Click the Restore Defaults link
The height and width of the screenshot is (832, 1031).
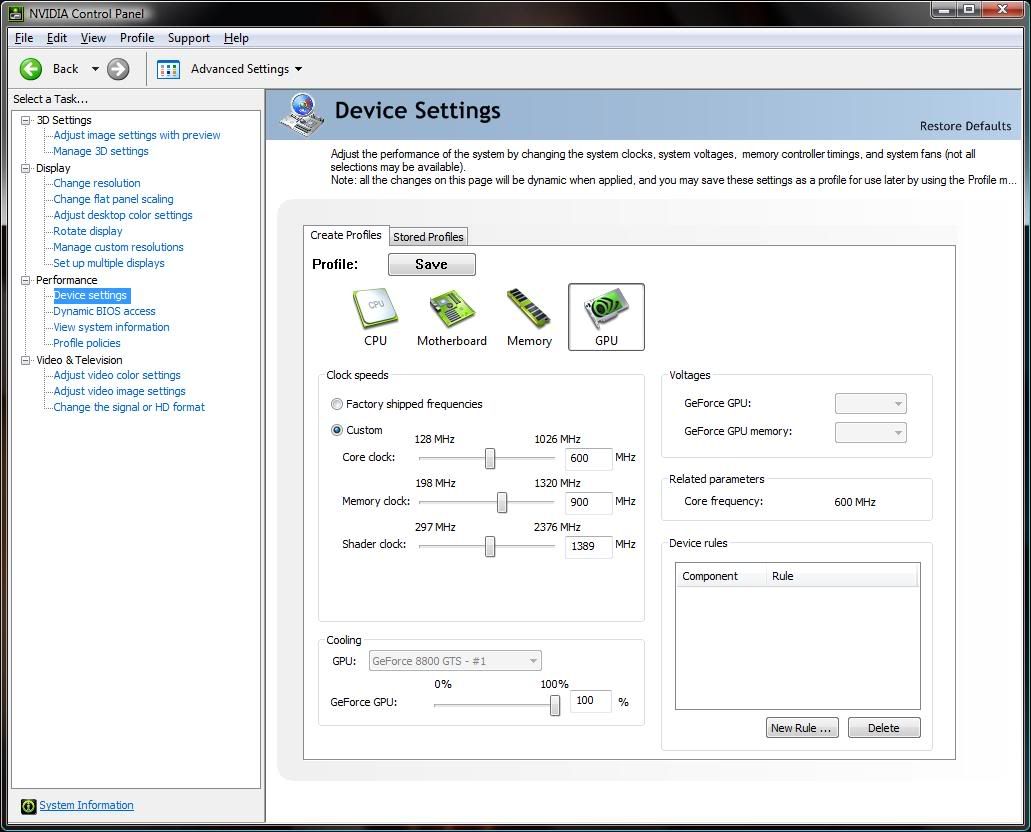[965, 126]
